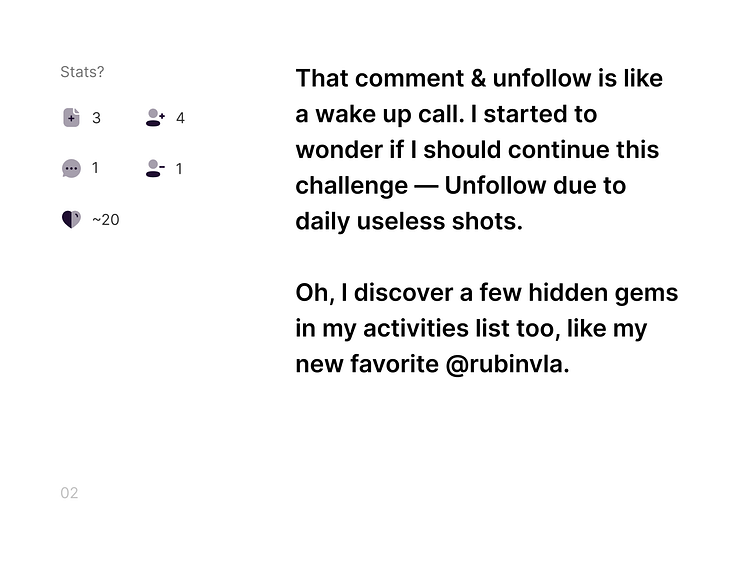
Task: Click the unfollowers person-minus icon
Action: pyautogui.click(x=155, y=169)
